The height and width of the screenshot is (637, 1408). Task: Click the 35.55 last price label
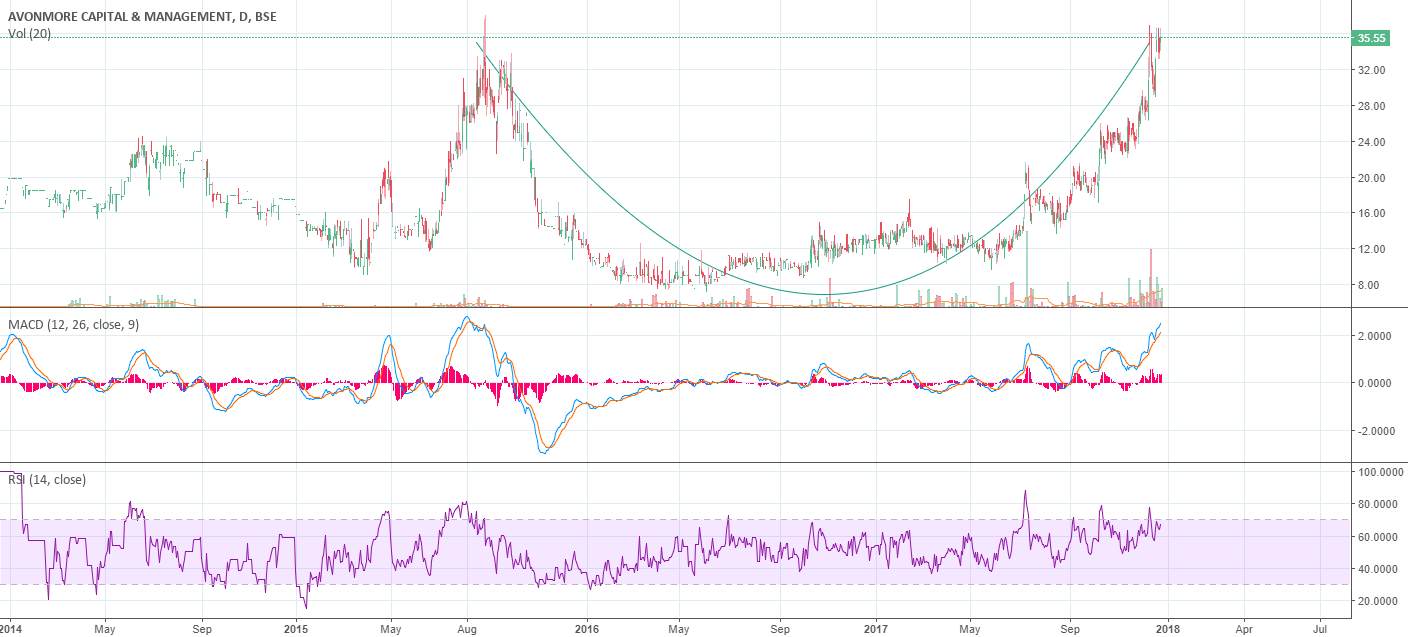[x=1369, y=39]
